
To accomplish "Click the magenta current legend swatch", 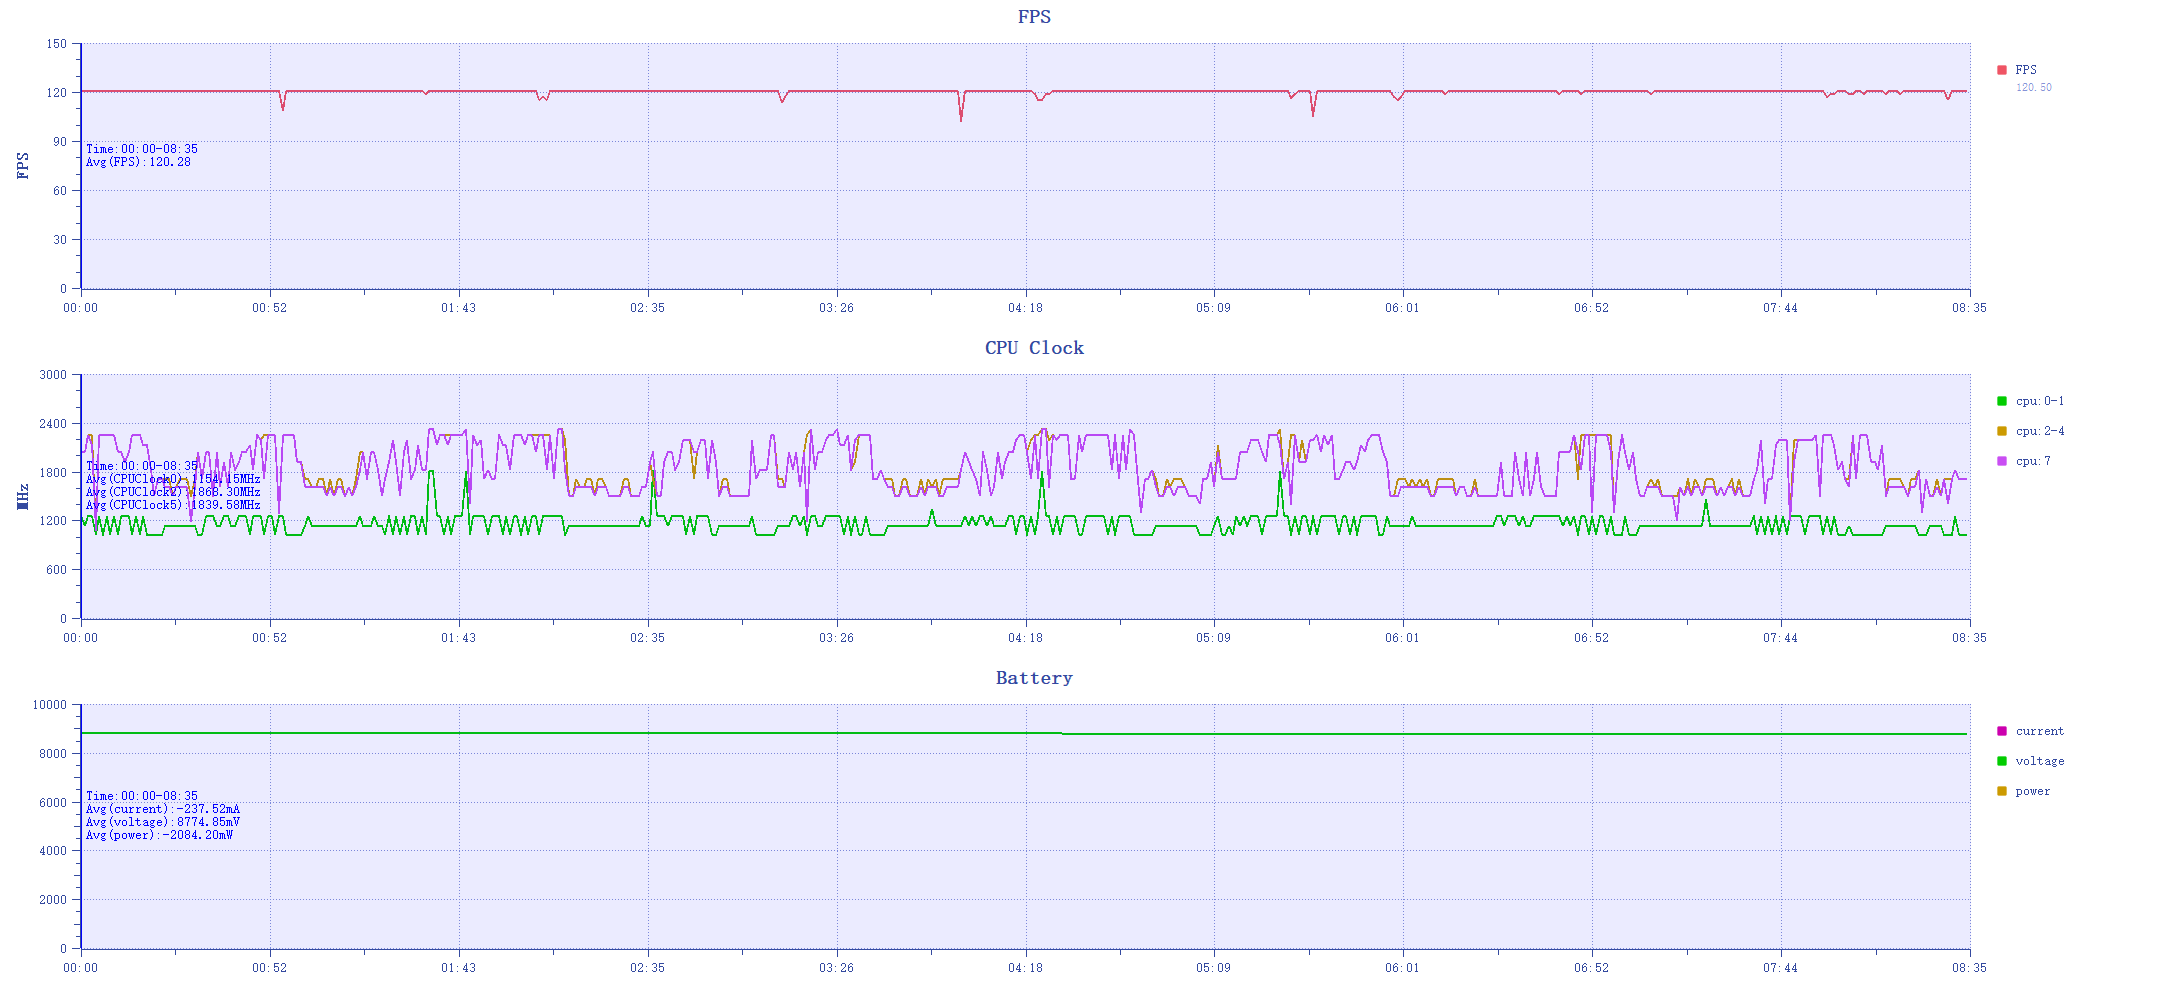I will coord(2002,731).
